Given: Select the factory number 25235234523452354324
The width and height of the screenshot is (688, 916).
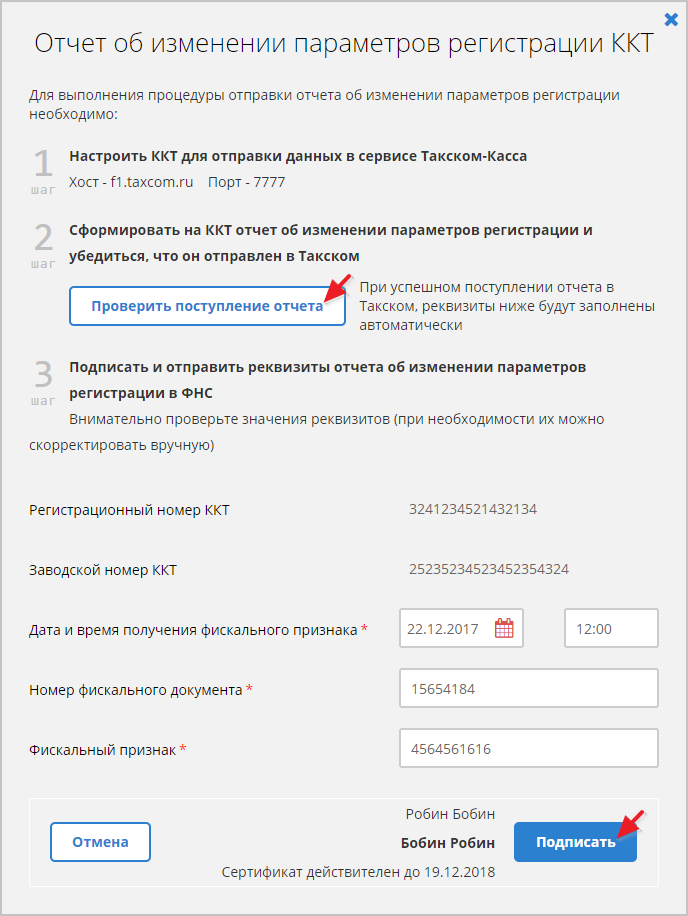Looking at the screenshot, I should (489, 570).
